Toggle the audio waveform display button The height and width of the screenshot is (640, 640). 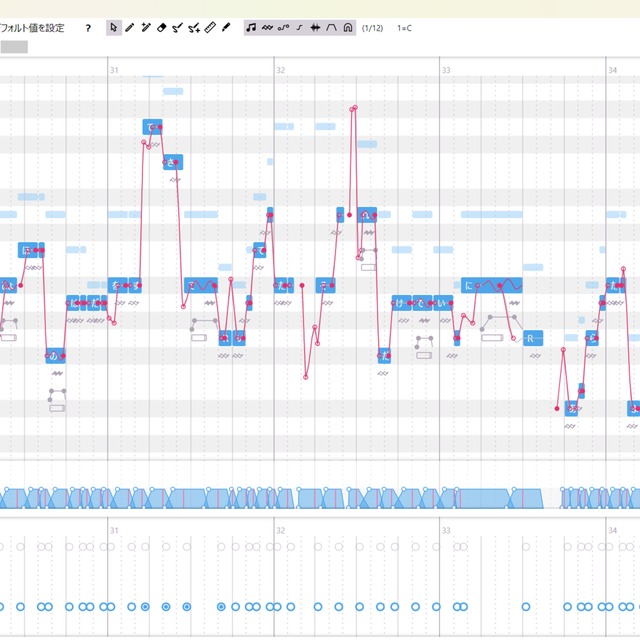tap(315, 28)
